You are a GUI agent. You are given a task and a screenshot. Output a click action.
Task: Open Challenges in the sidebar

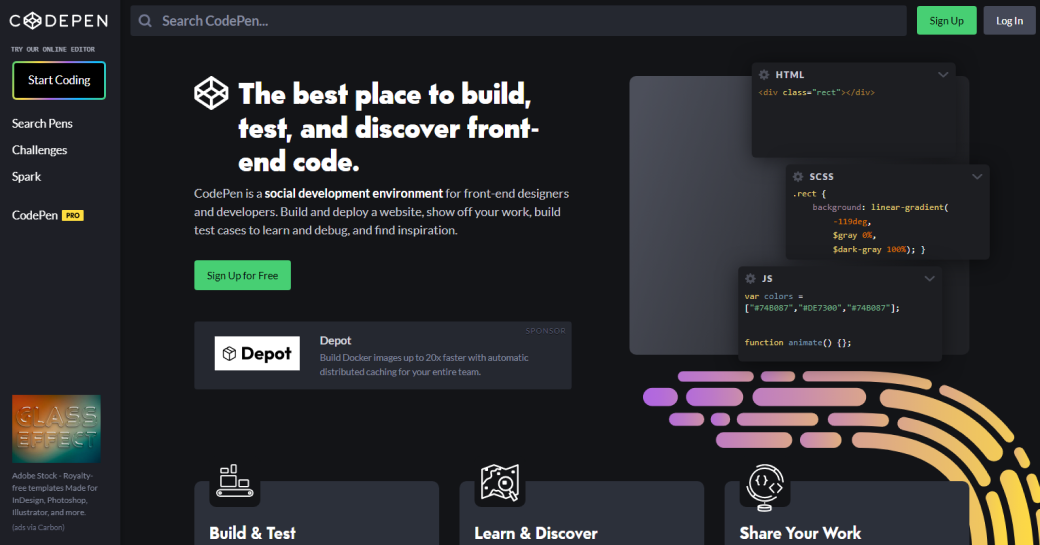39,150
